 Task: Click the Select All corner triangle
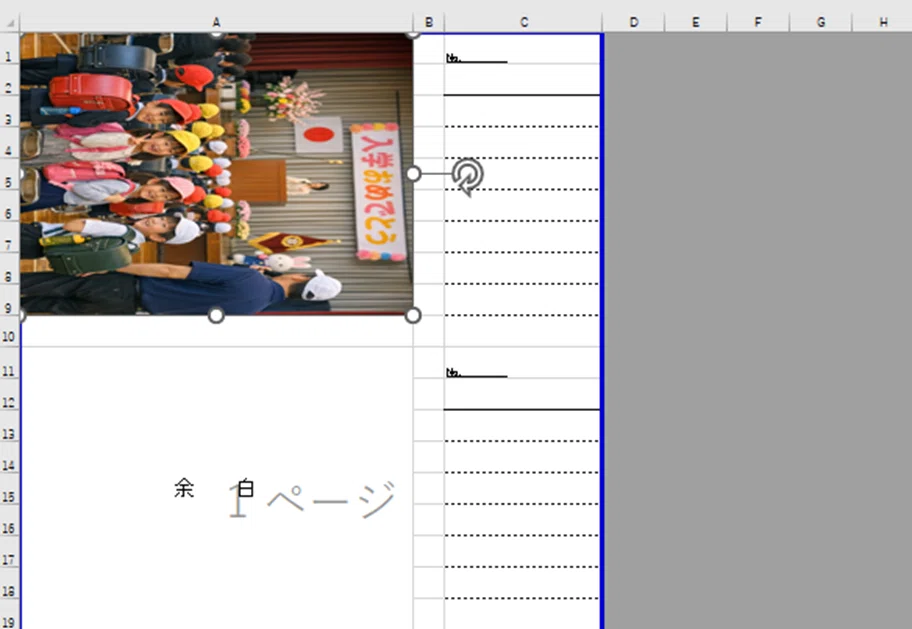tap(10, 23)
